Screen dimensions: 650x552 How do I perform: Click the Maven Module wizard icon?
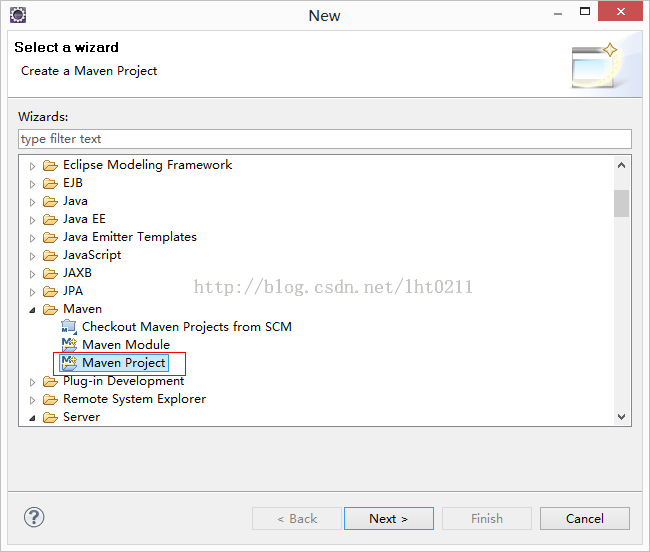pos(69,345)
